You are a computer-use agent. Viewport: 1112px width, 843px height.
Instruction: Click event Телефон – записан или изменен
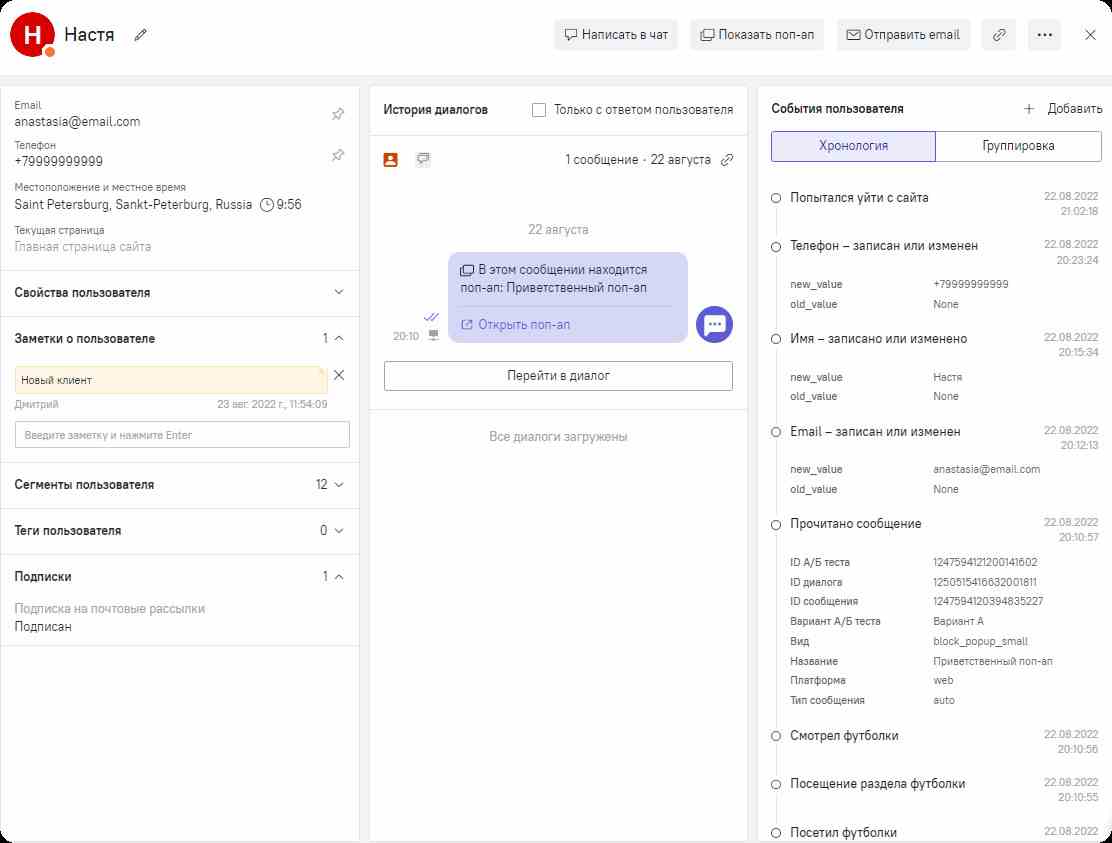pyautogui.click(x=884, y=246)
